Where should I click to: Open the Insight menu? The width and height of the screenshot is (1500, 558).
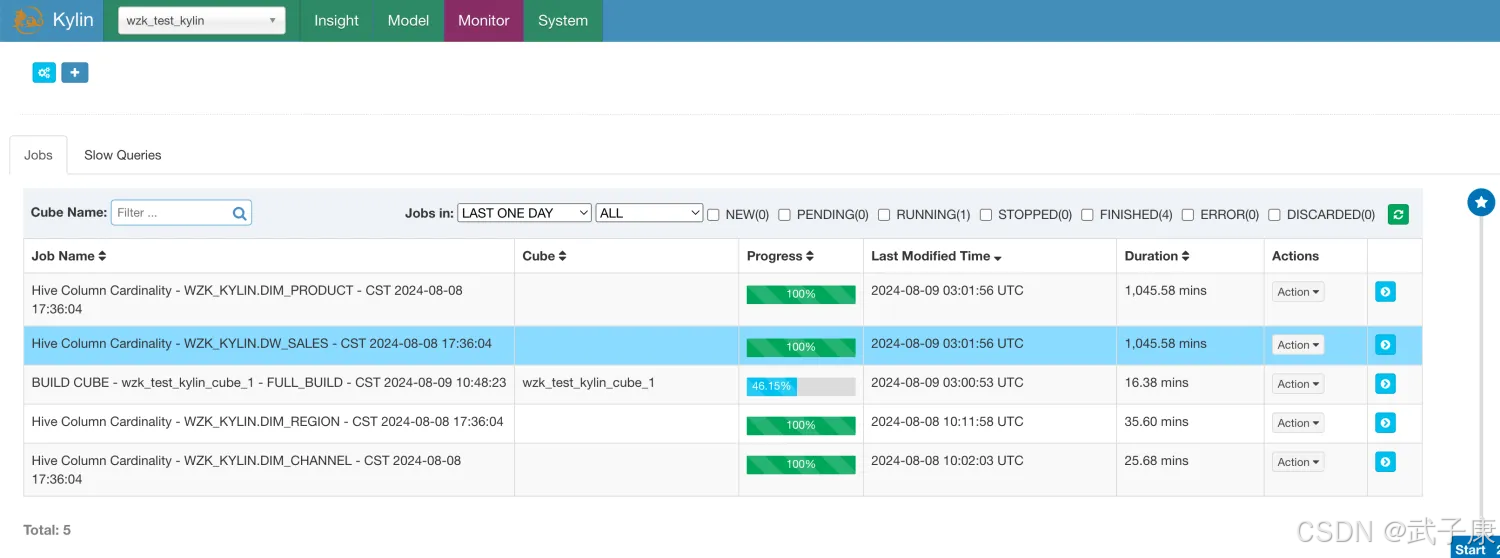click(336, 21)
